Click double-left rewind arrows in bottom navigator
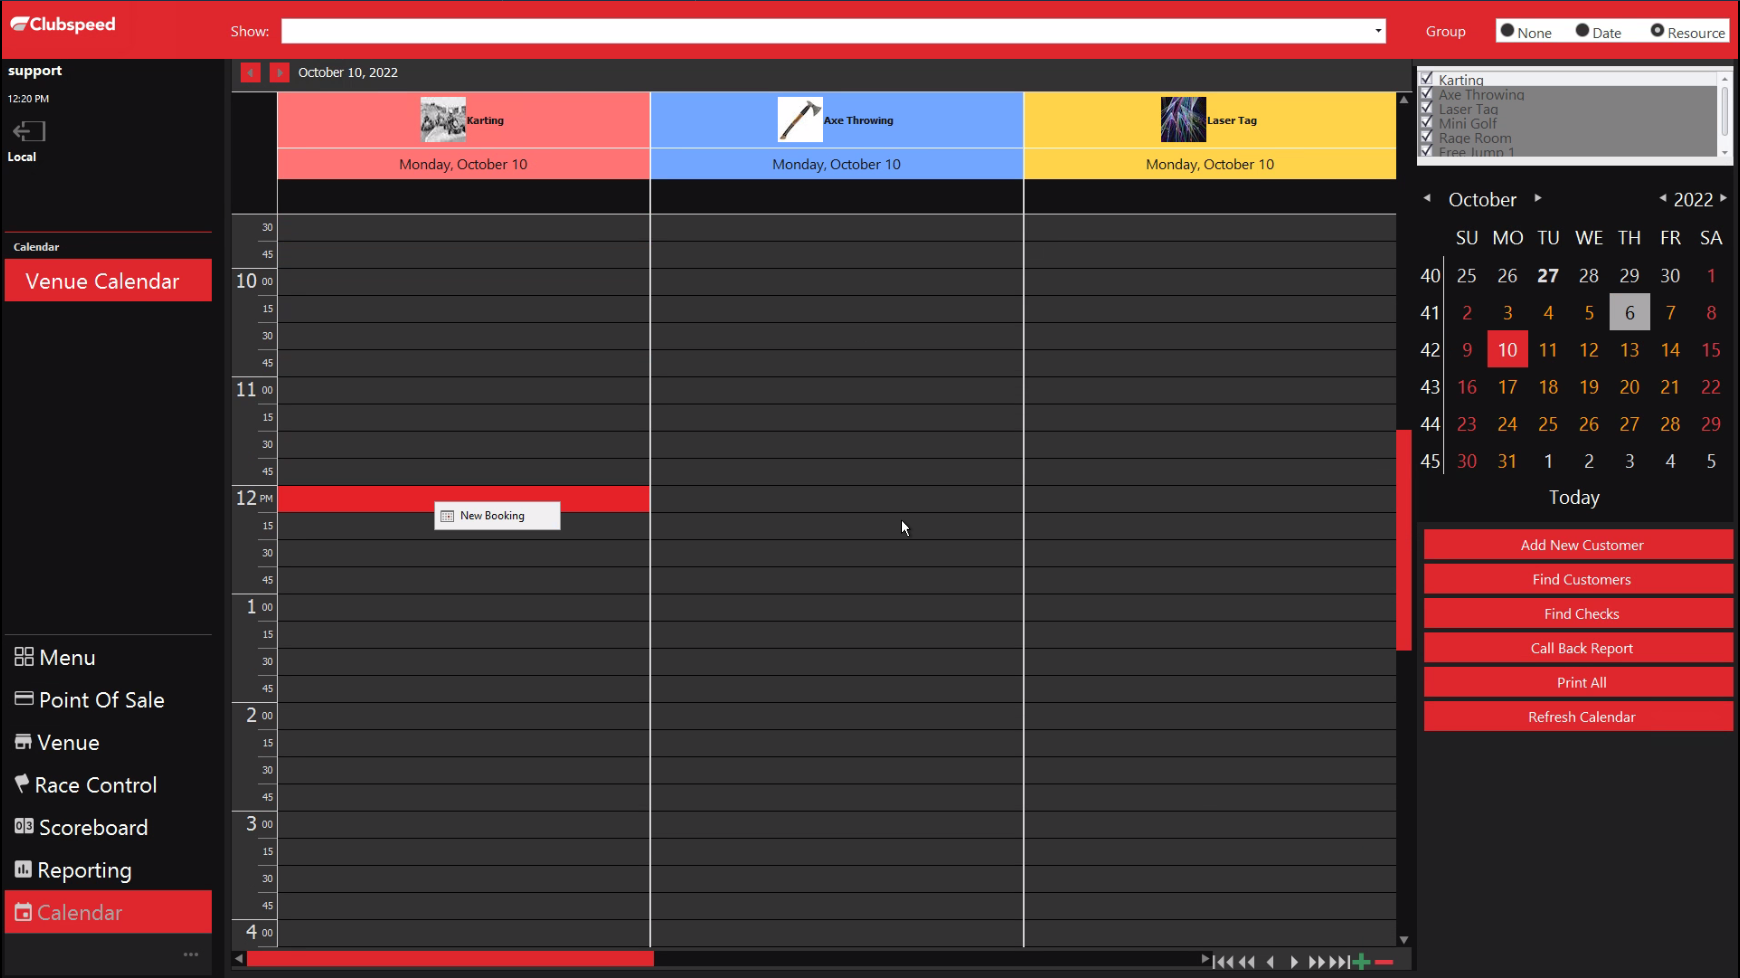 [1247, 962]
